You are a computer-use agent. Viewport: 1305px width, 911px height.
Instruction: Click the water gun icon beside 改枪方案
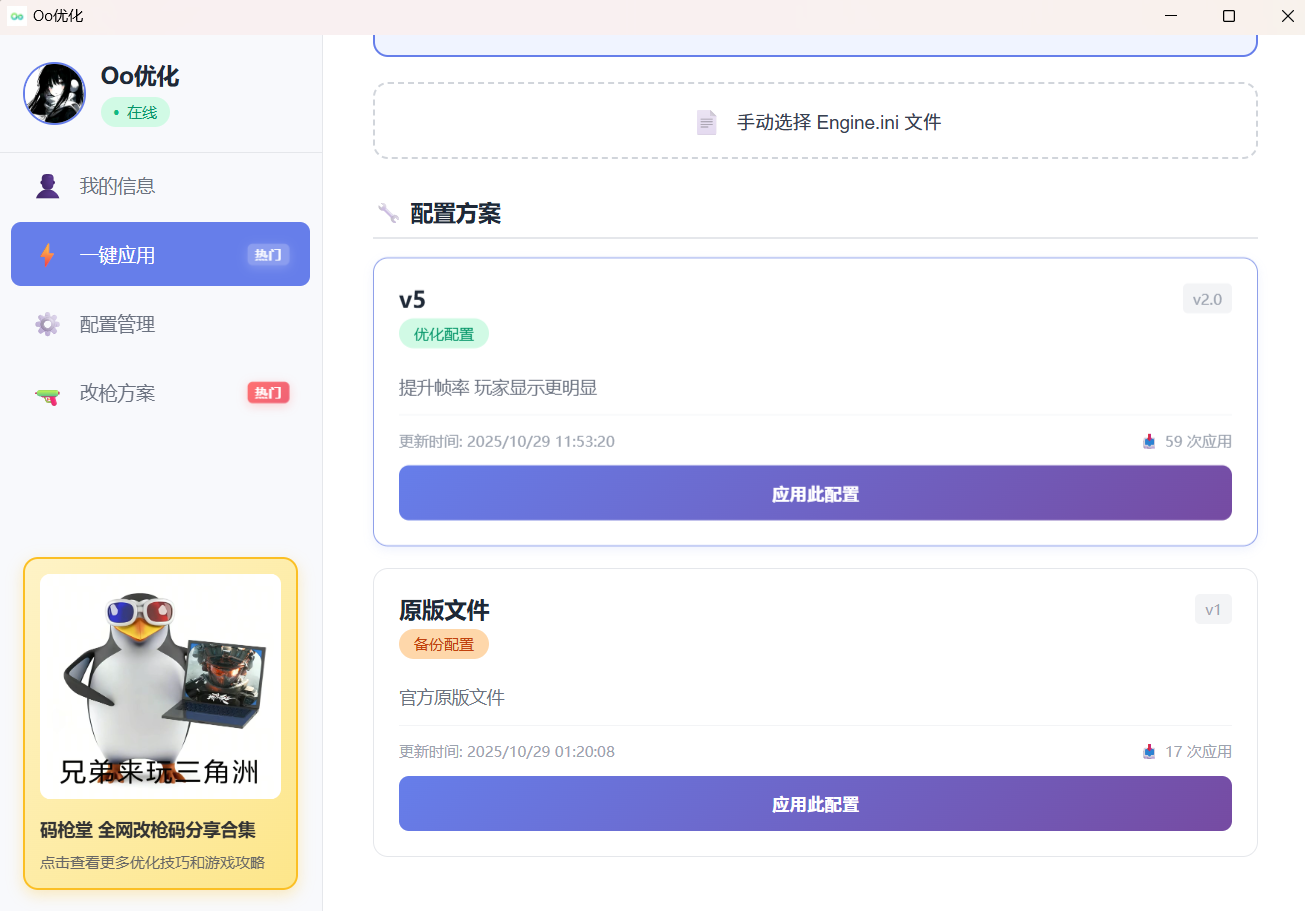[47, 393]
